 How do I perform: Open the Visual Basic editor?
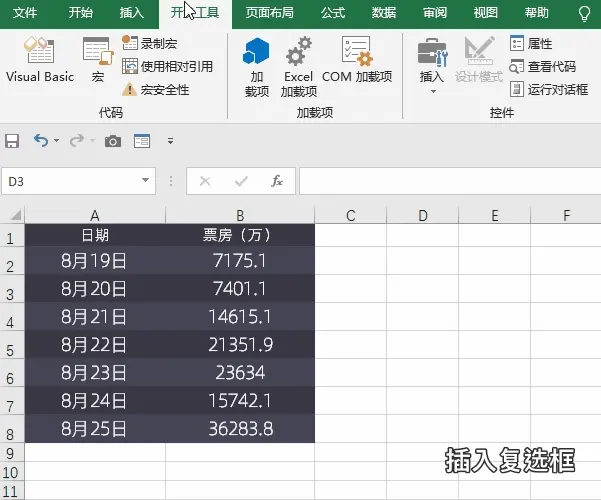40,60
